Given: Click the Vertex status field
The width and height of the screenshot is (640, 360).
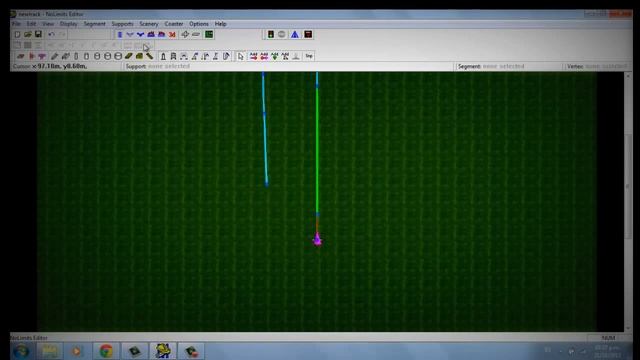Looking at the screenshot, I should pyautogui.click(x=597, y=66).
